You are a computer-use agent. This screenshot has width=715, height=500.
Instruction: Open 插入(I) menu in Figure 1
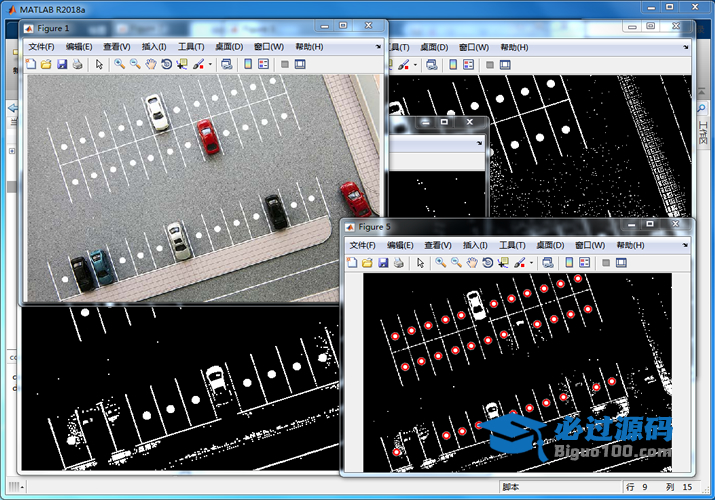[x=154, y=46]
